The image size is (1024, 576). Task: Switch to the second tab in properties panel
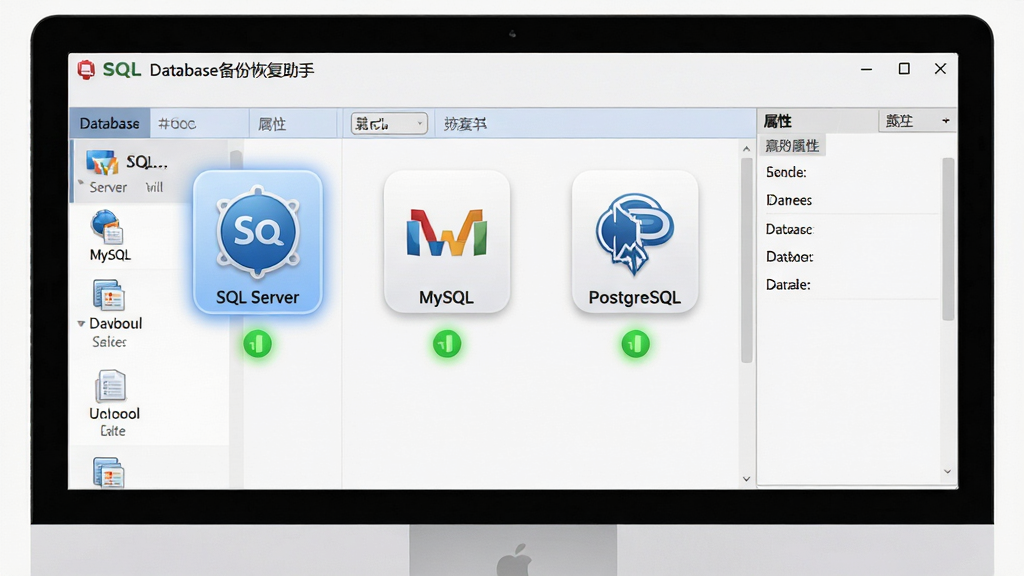pos(899,121)
